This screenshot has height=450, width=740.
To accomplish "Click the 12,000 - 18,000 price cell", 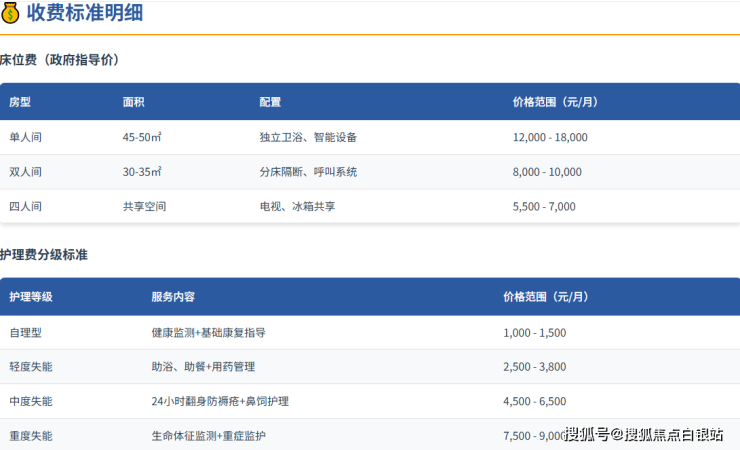I will [x=550, y=137].
